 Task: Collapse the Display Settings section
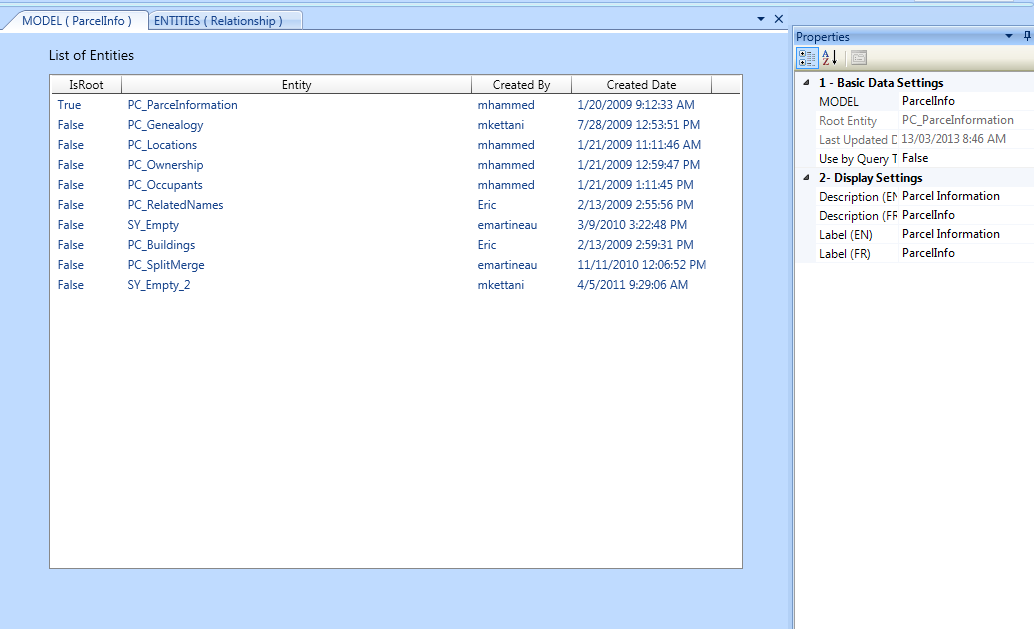click(x=807, y=178)
